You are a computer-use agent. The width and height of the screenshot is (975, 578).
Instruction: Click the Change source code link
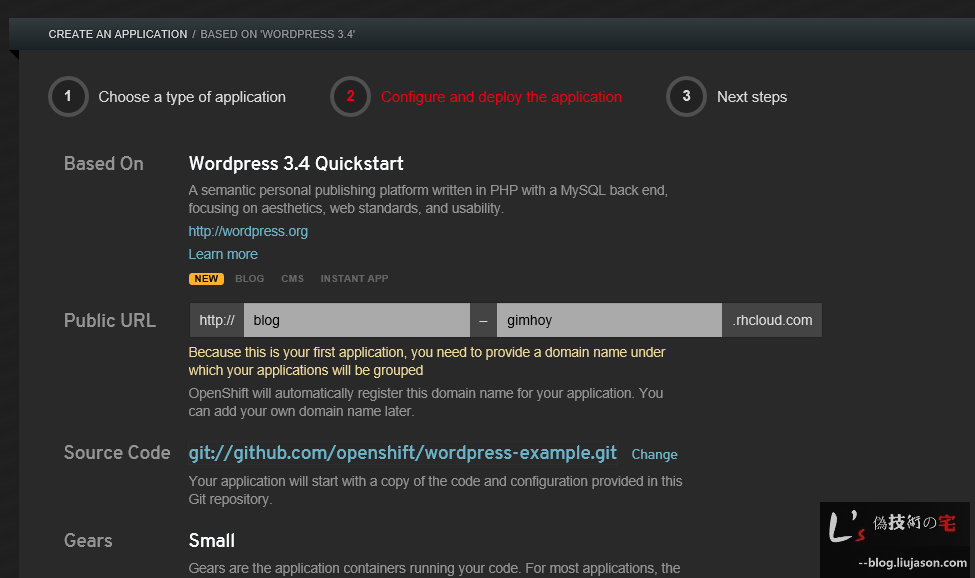pos(654,454)
